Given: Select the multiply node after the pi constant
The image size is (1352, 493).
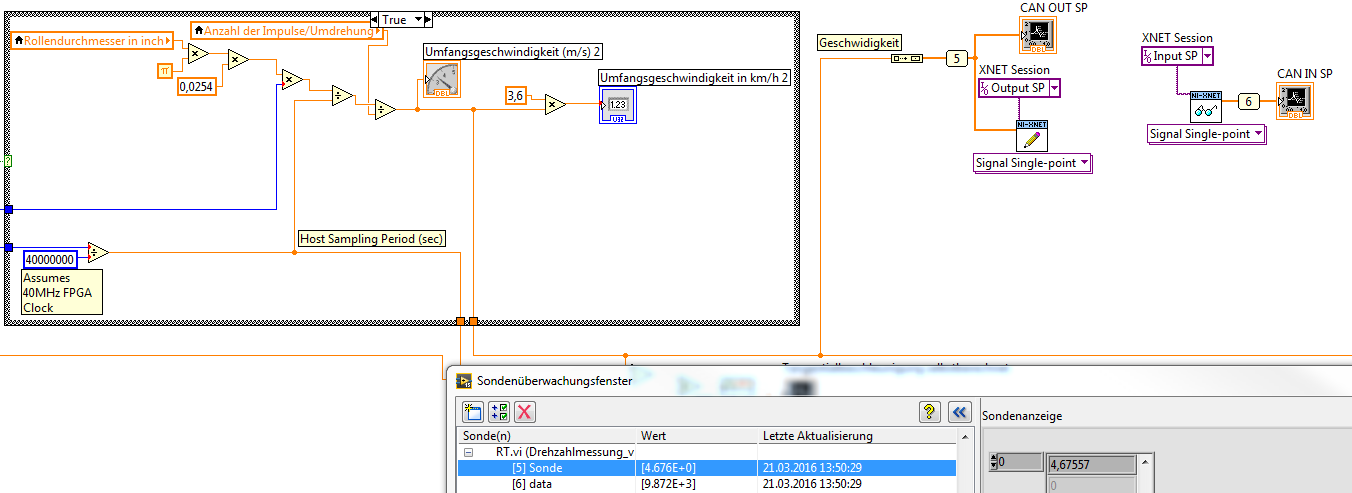Looking at the screenshot, I should click(x=198, y=54).
